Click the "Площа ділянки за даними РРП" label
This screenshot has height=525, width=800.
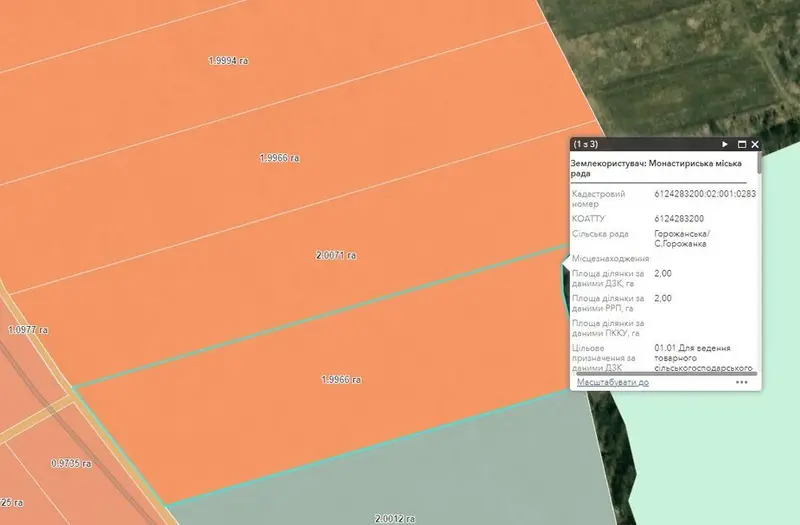coord(608,303)
